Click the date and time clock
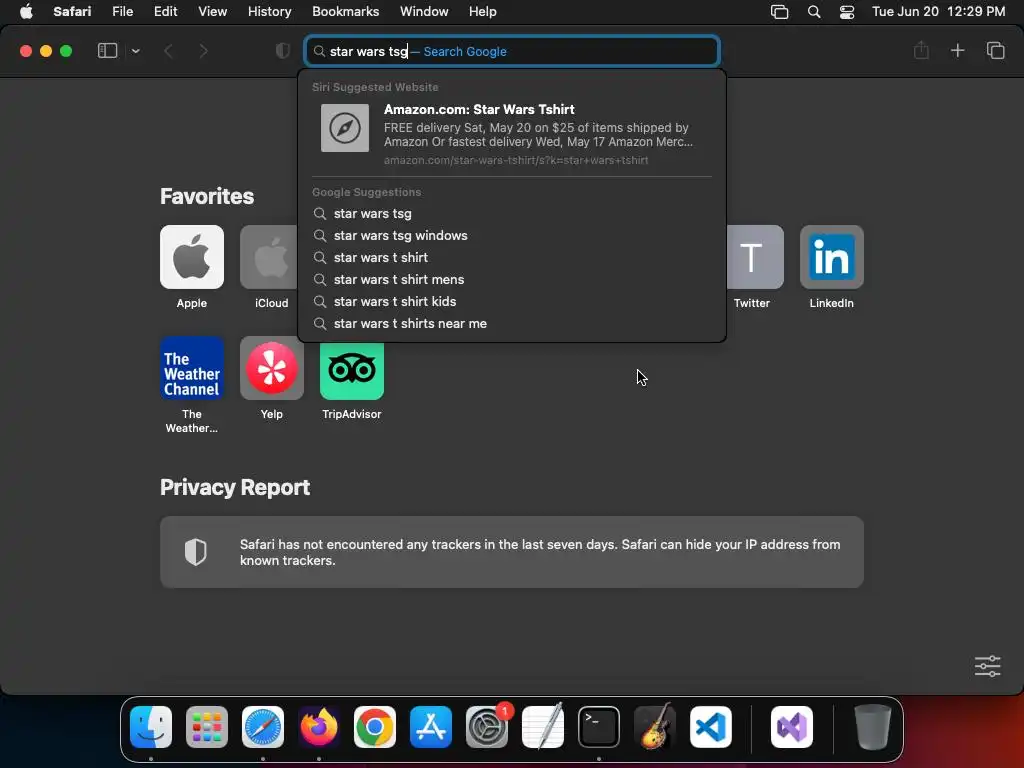This screenshot has width=1024, height=768. (938, 12)
